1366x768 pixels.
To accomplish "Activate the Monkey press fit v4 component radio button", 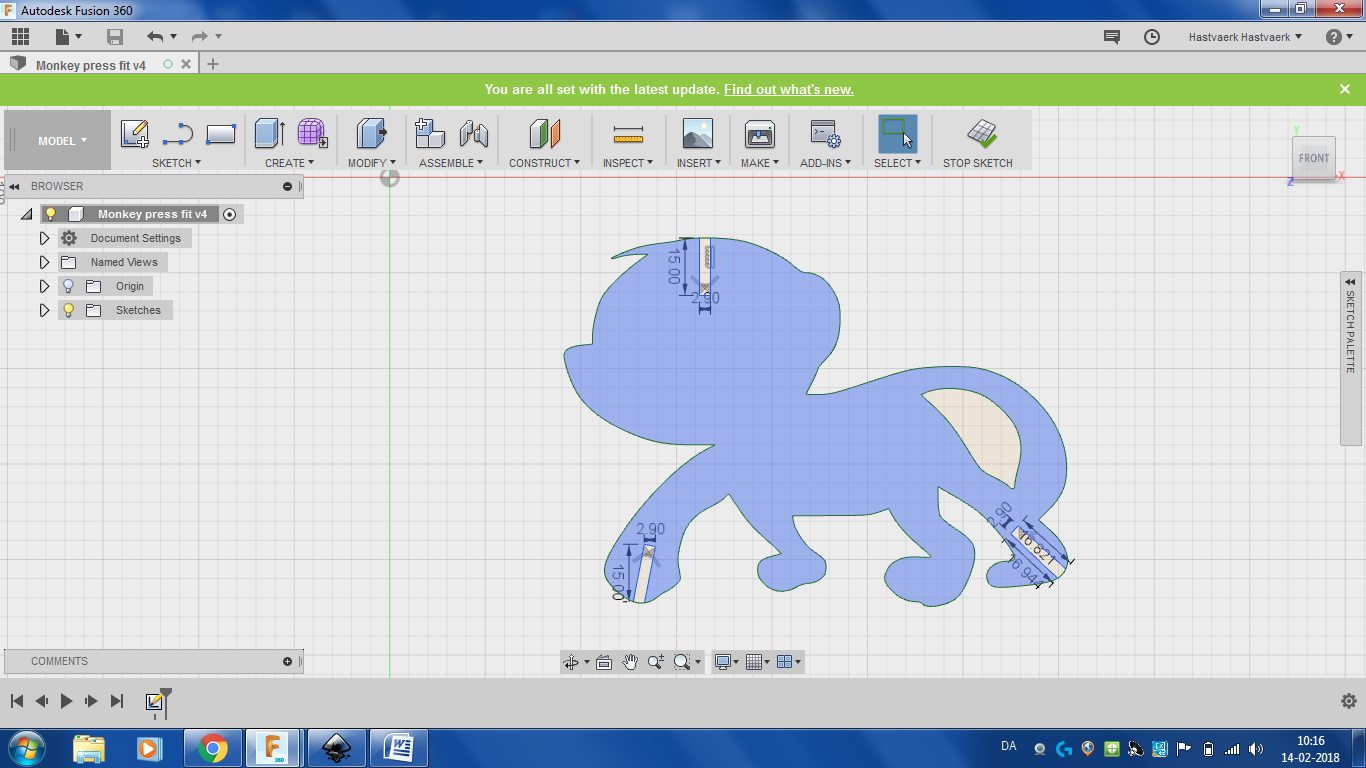I will coord(230,214).
